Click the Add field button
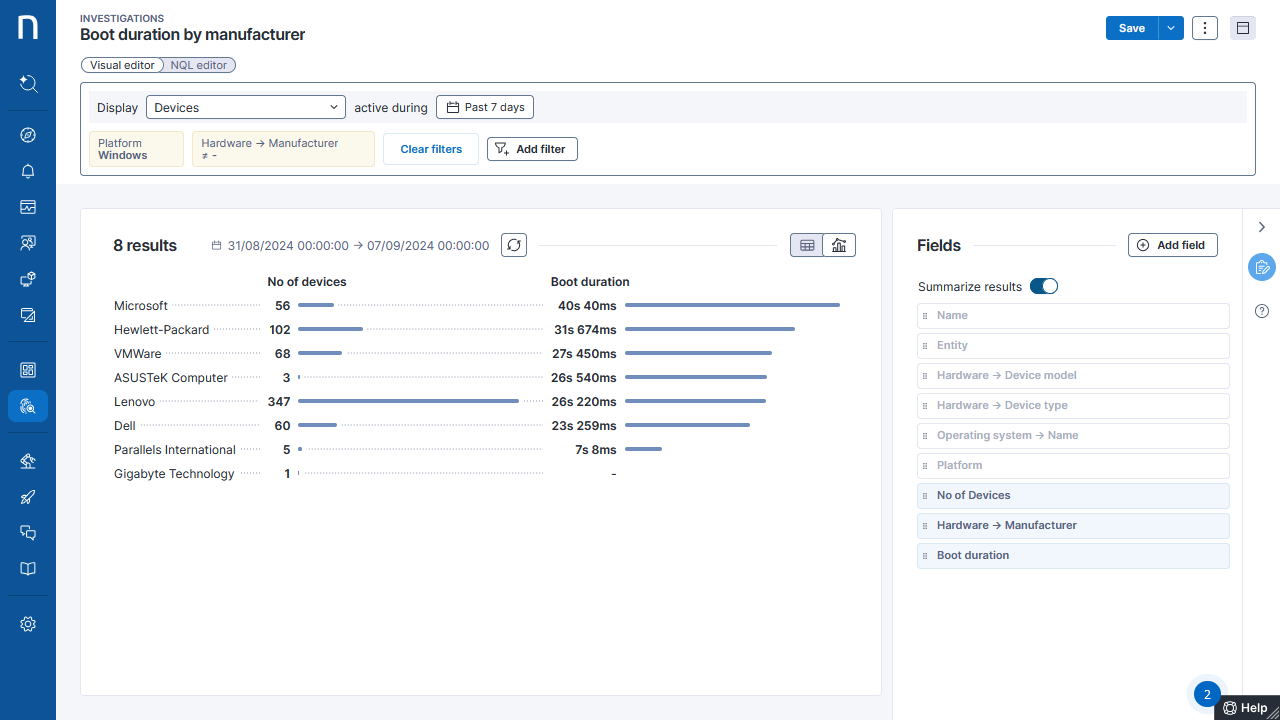 (x=1172, y=245)
